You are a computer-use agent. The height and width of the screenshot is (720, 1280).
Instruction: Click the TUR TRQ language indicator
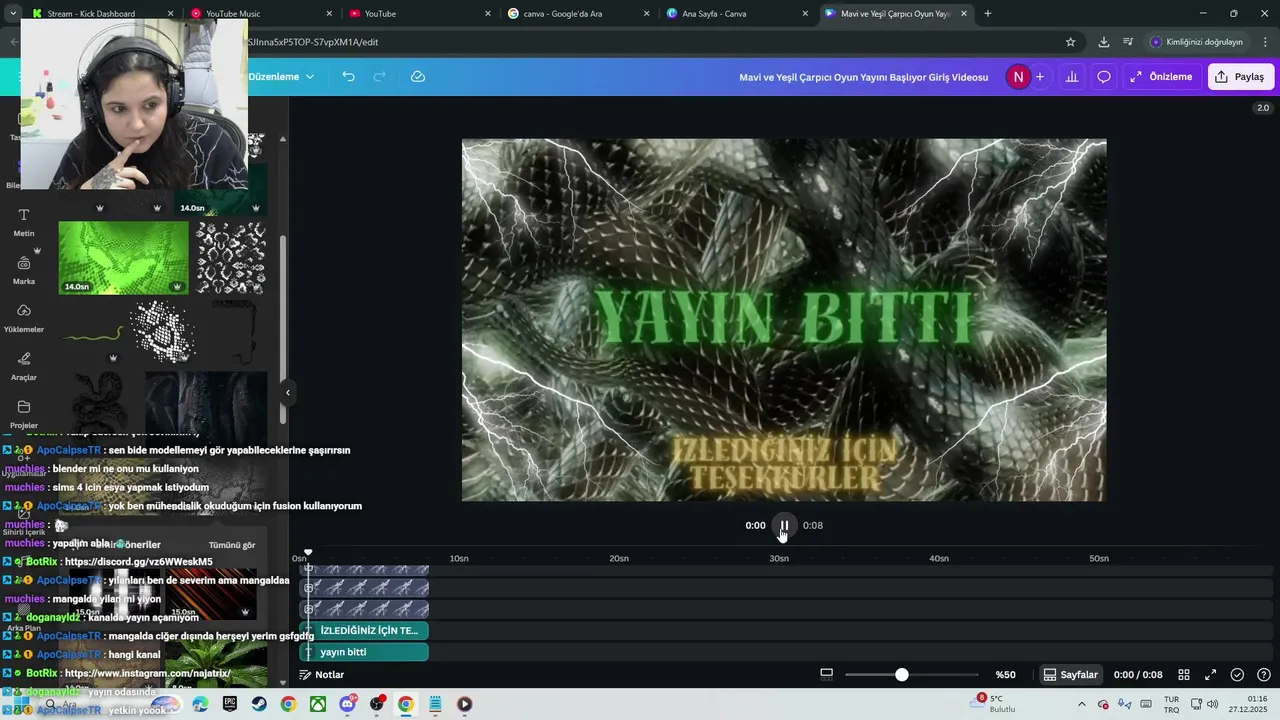pos(1172,704)
